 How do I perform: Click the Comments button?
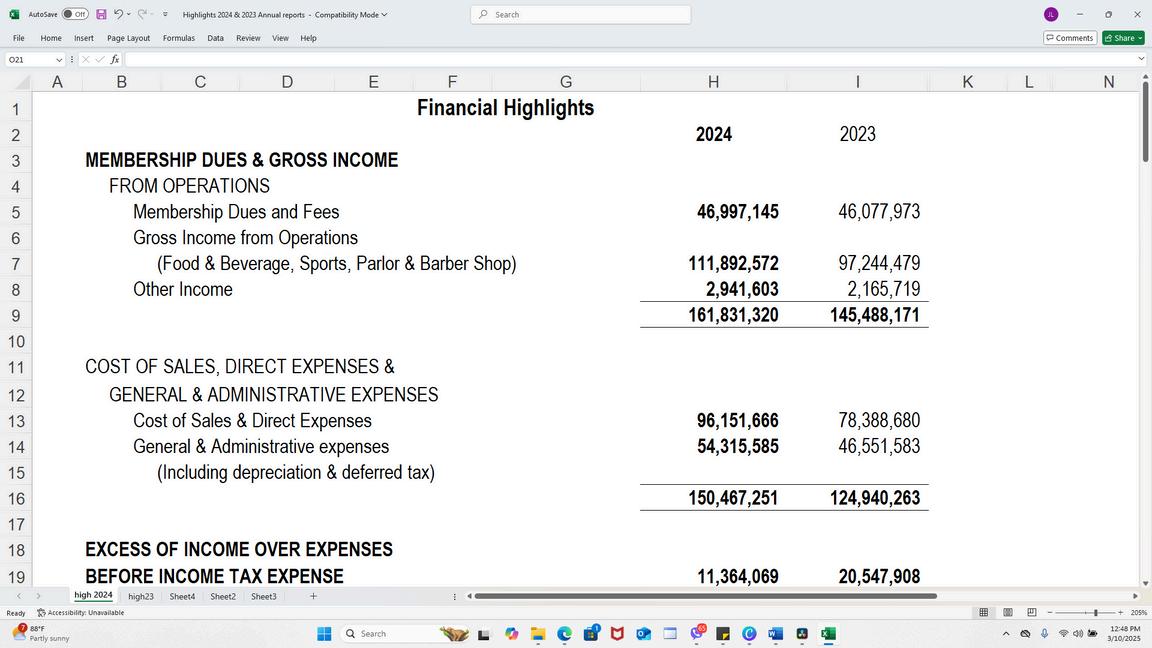tap(1070, 38)
